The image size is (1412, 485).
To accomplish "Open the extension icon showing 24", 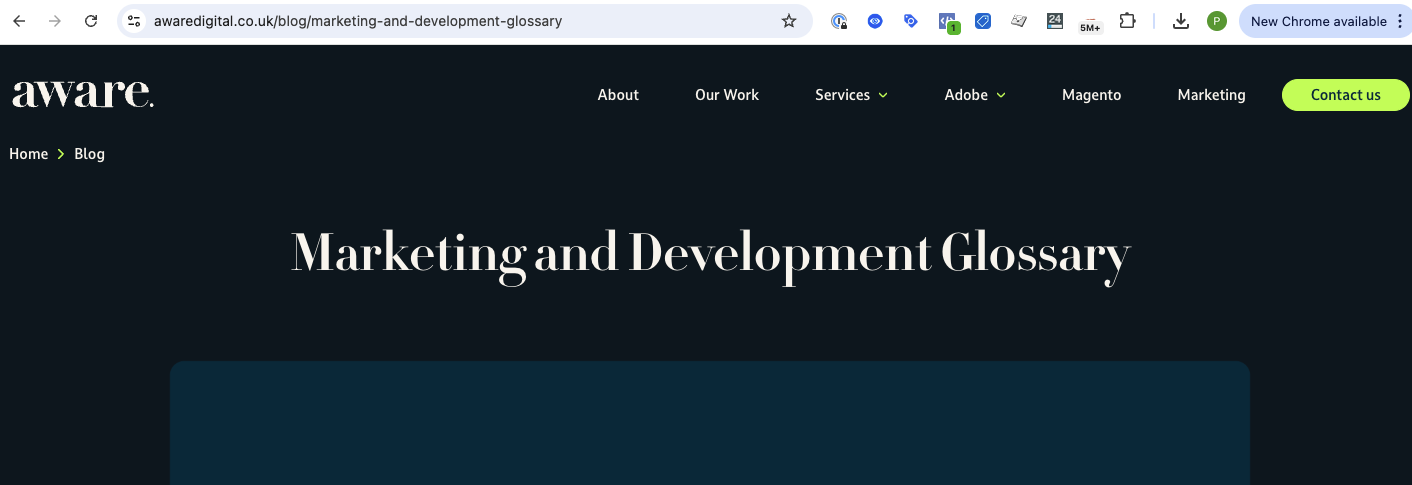I will point(1055,21).
